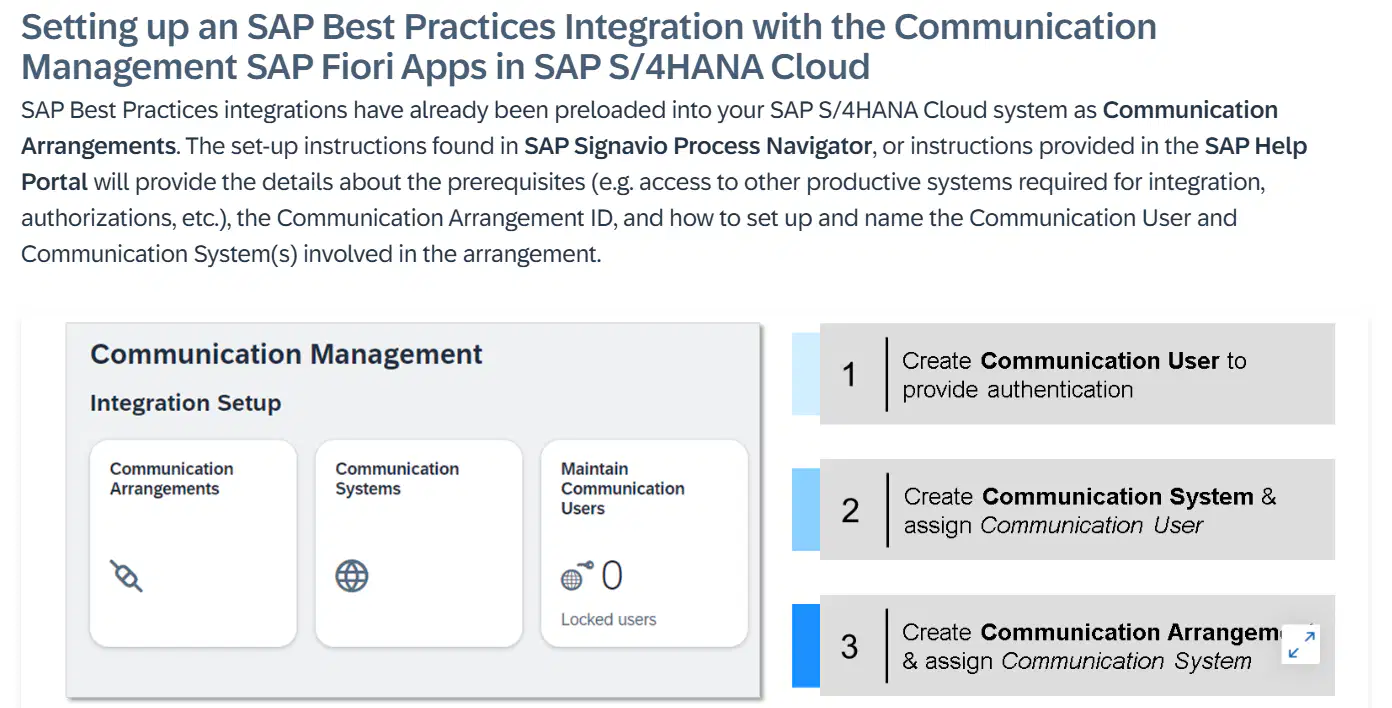
Task: Click the light blue step 1 color bar
Action: coord(806,374)
